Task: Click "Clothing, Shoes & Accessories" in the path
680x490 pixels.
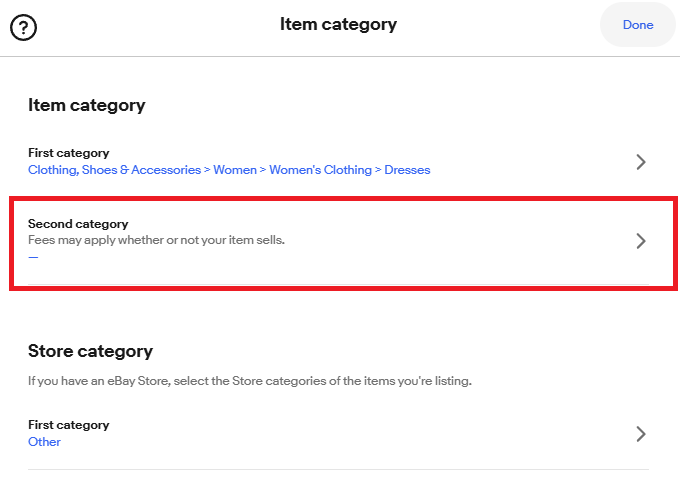Action: click(x=114, y=170)
